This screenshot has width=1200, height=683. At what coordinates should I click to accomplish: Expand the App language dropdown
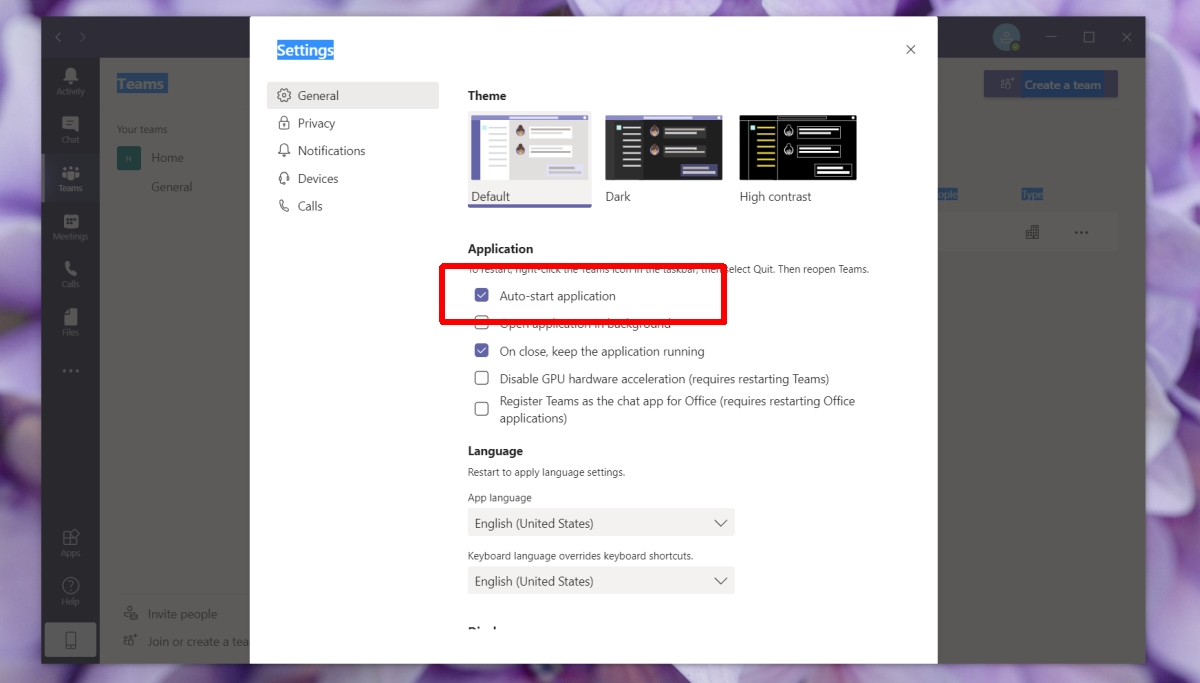[x=601, y=523]
